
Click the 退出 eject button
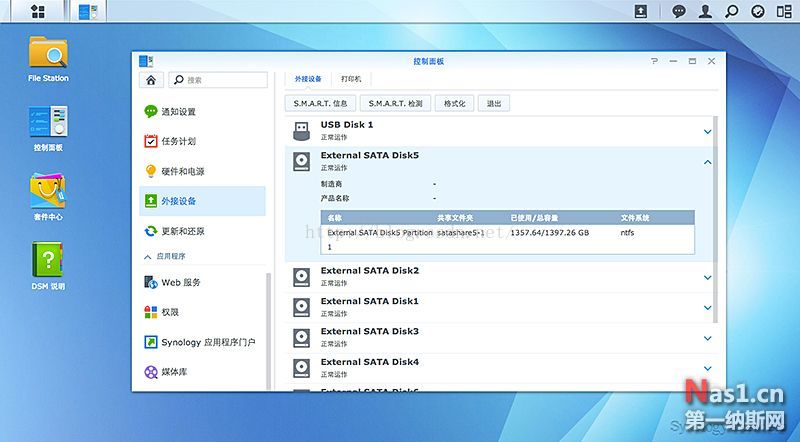pyautogui.click(x=494, y=103)
